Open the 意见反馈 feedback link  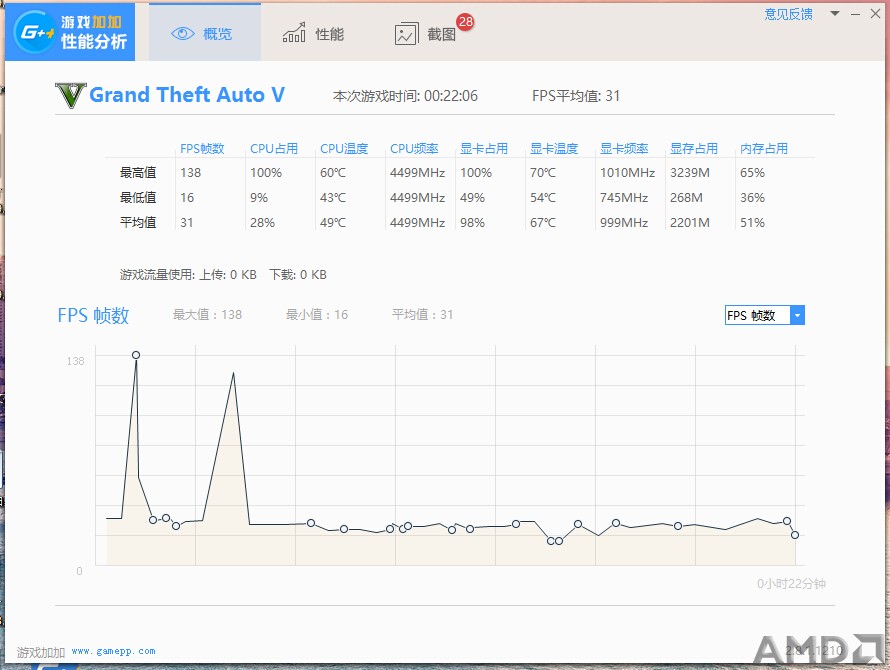click(x=788, y=14)
